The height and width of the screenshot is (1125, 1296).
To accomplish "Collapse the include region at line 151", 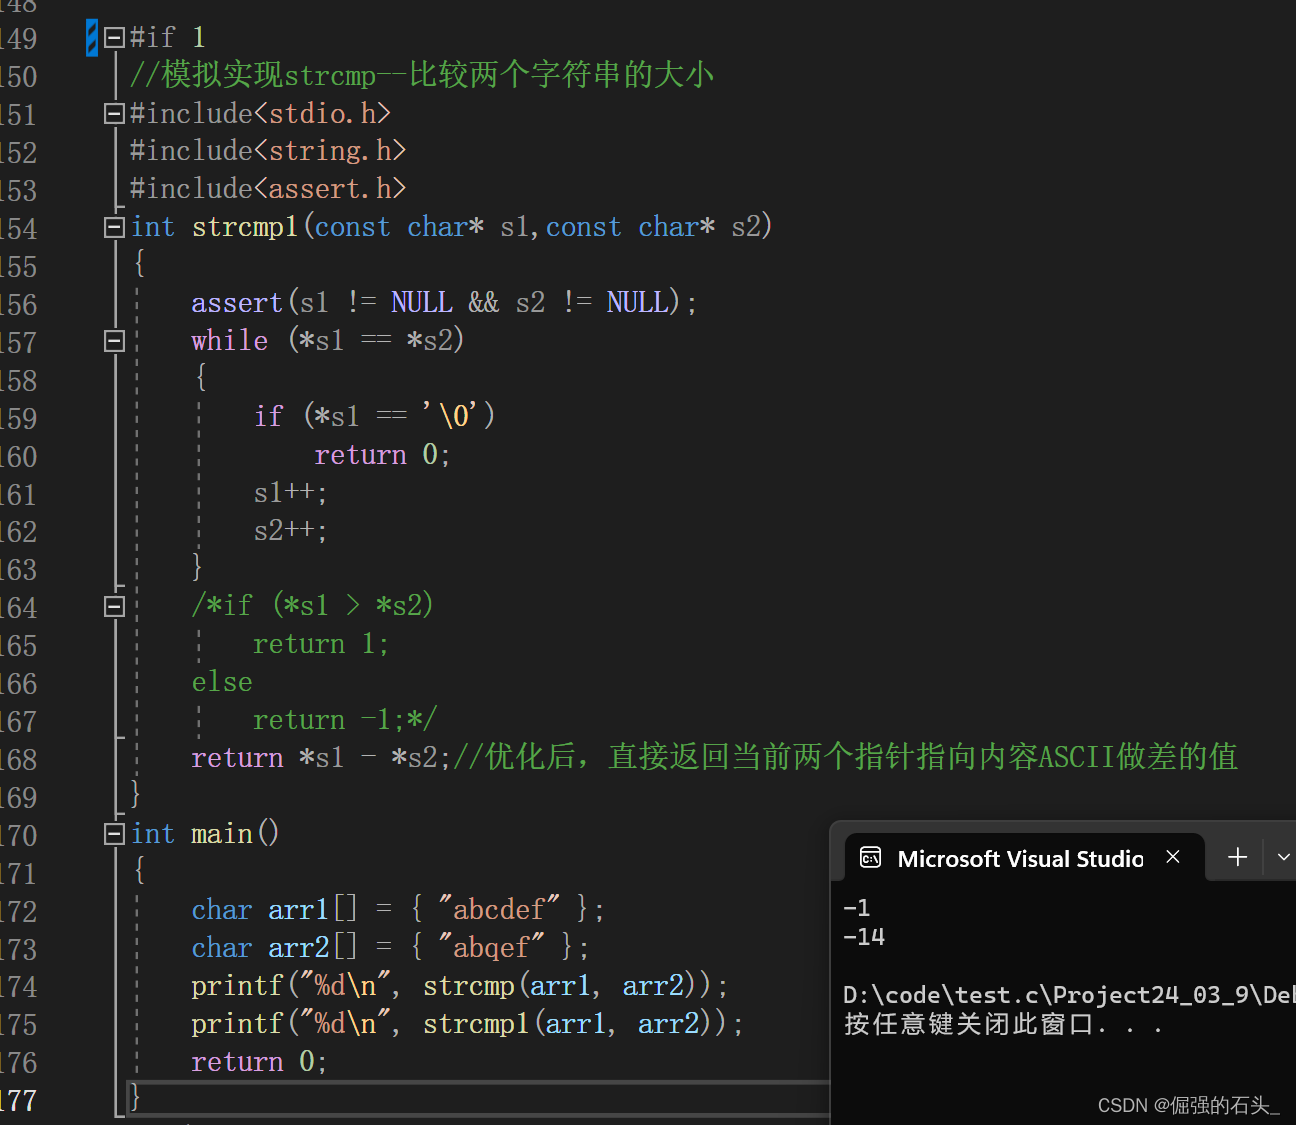I will pos(113,113).
